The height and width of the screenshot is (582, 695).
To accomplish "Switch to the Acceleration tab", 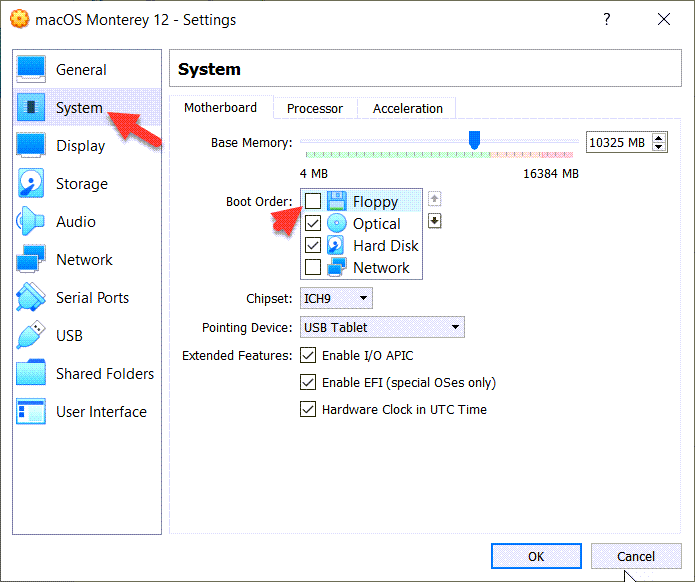I will 407,108.
